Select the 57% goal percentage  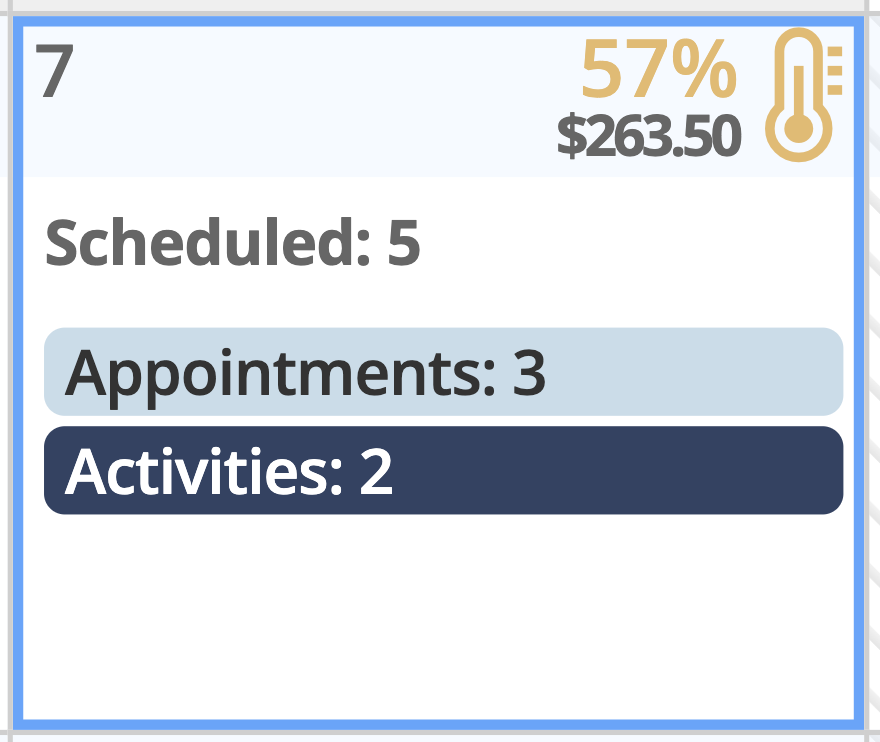658,72
